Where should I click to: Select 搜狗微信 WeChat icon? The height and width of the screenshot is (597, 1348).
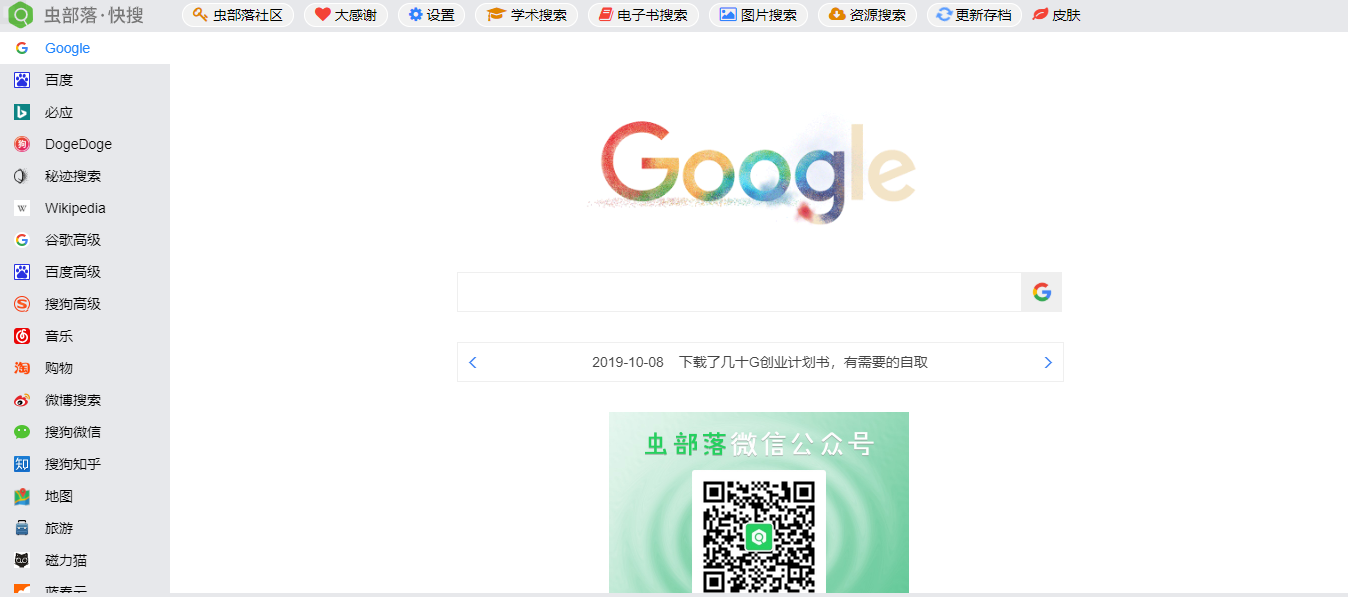(22, 432)
